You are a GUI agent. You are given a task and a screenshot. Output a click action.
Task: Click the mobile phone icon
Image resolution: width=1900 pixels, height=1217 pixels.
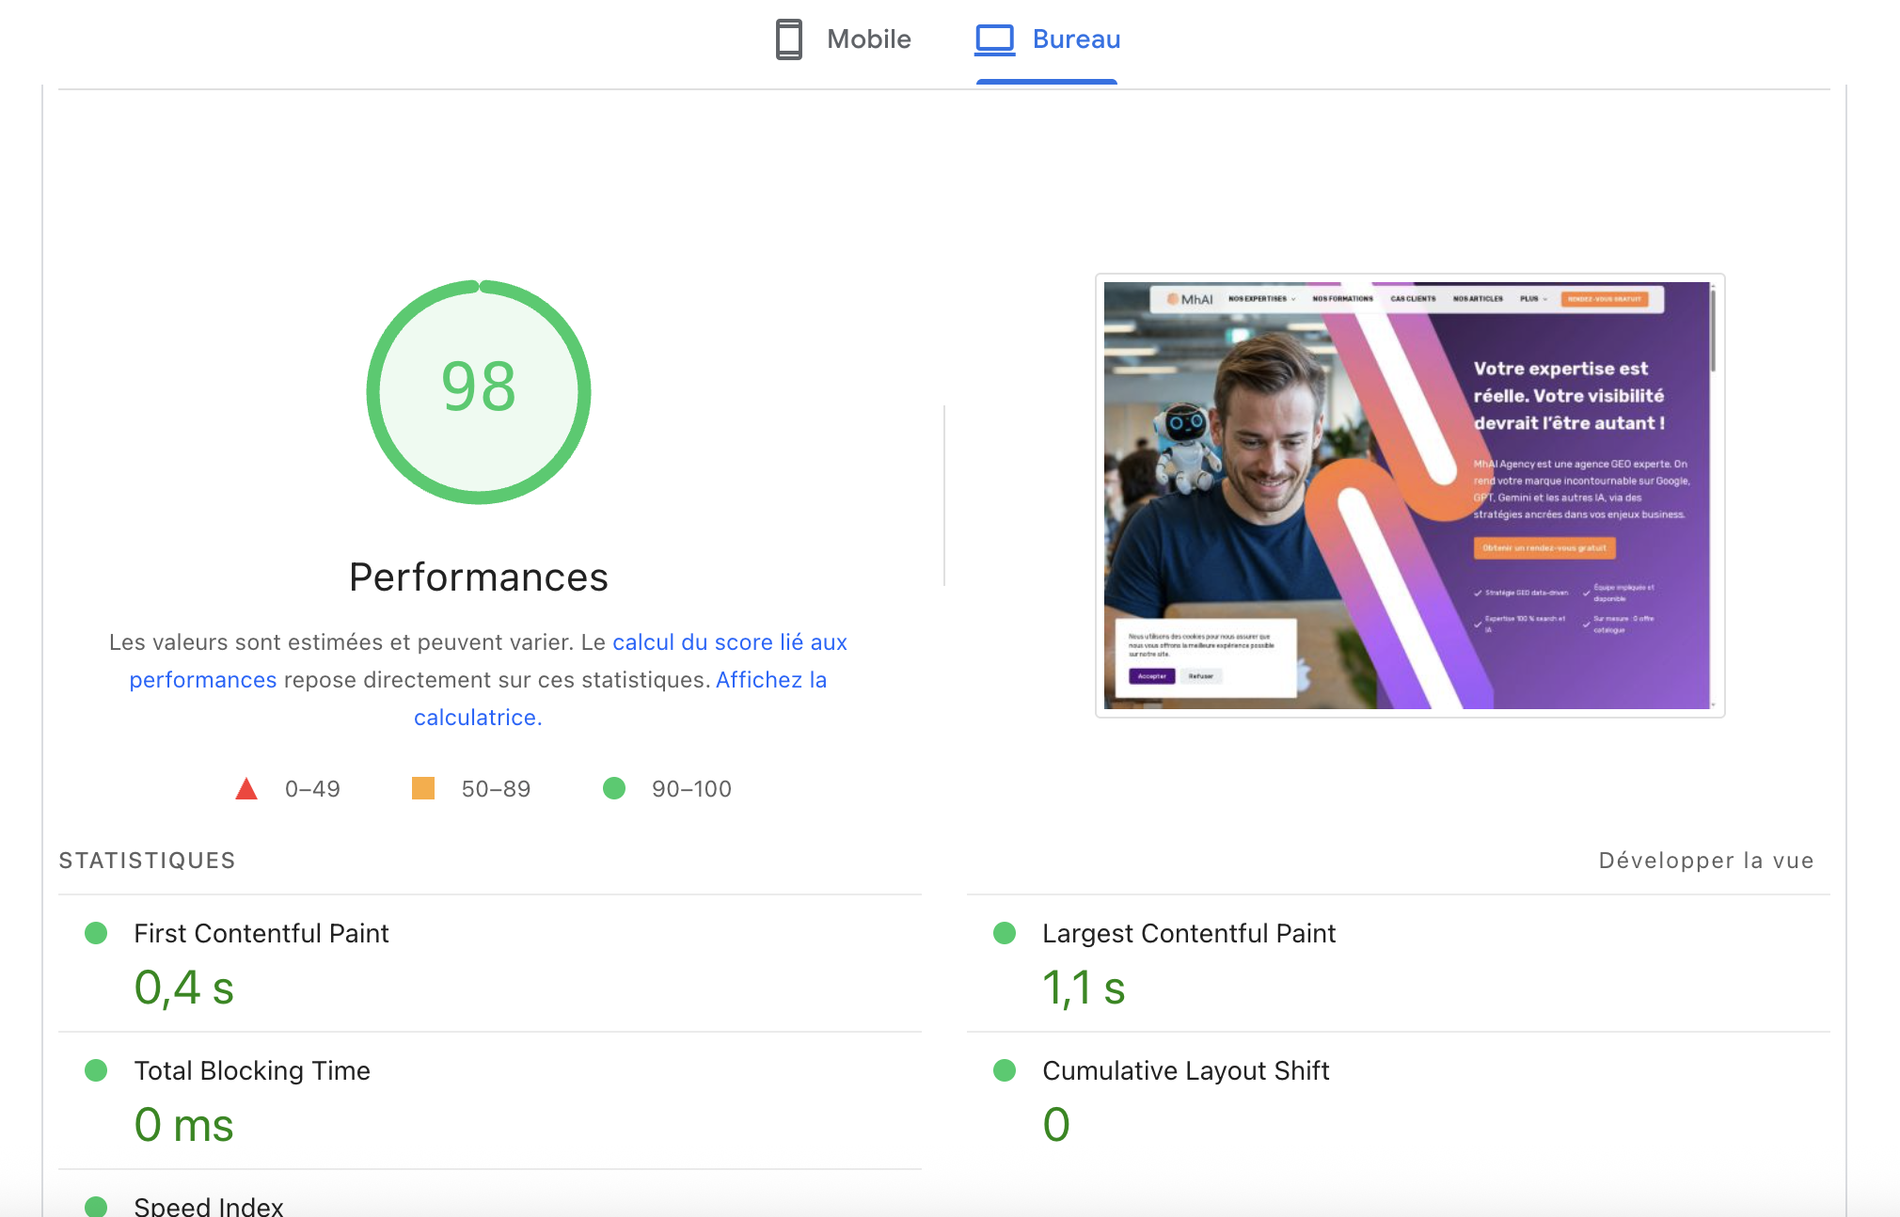click(x=789, y=40)
